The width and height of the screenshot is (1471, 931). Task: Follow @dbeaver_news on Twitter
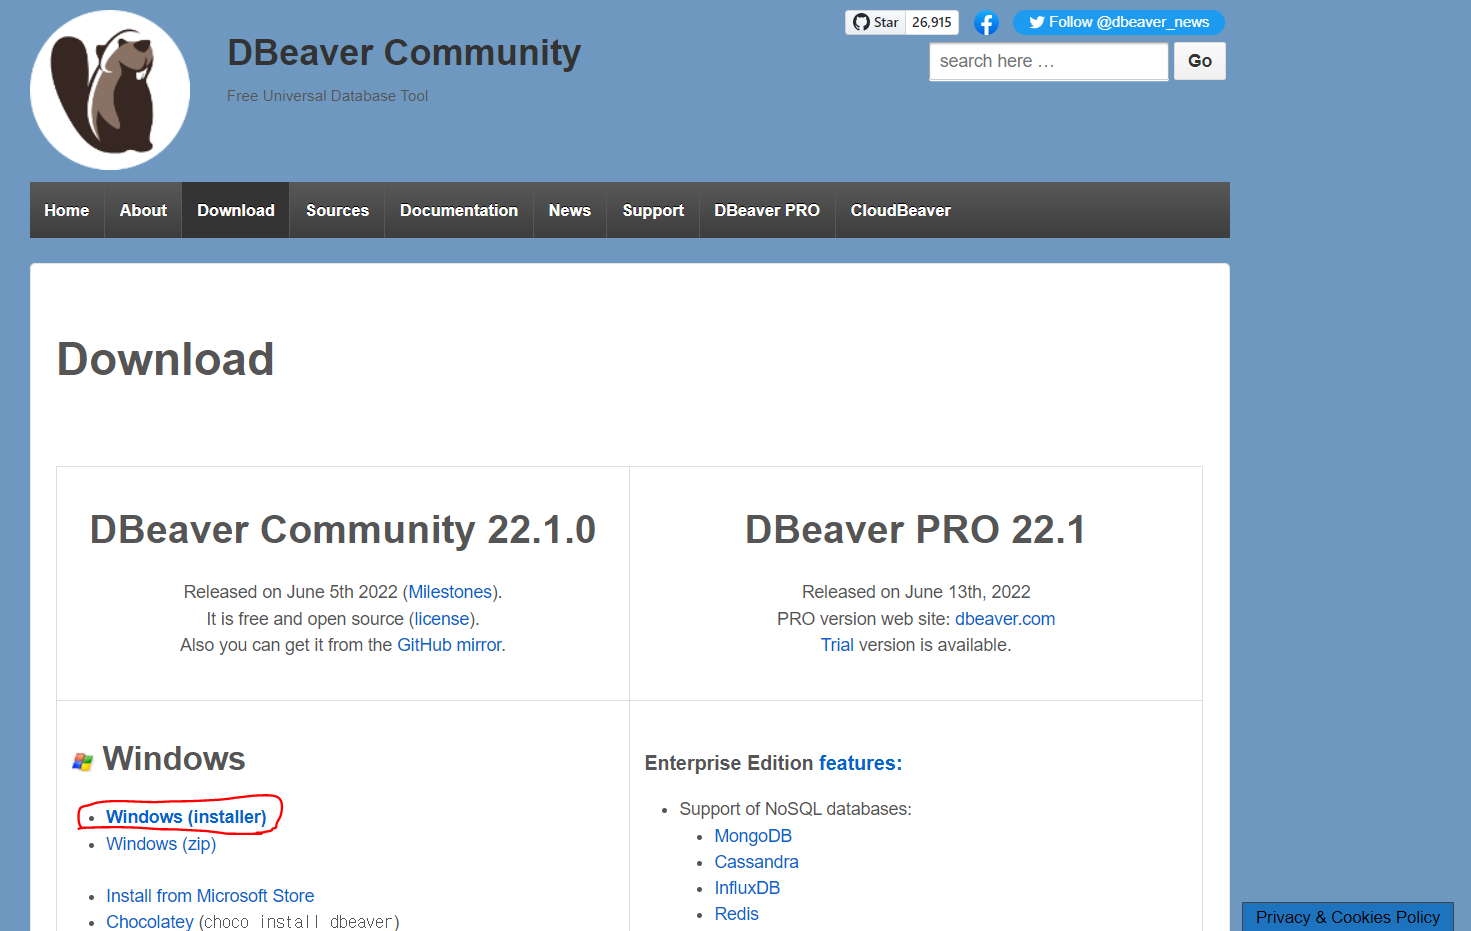[x=1118, y=22]
